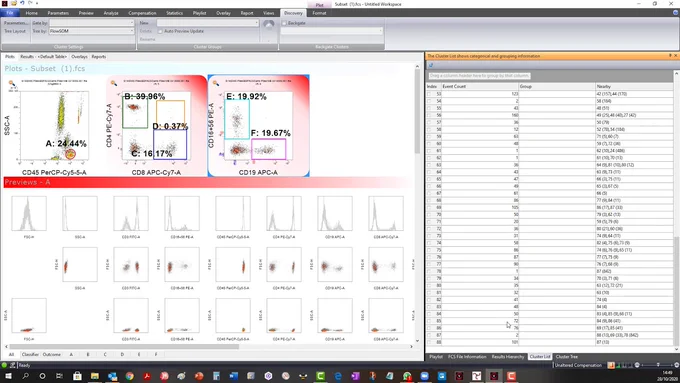Open the Zoom app from the taskbar

pyautogui.click(x=424, y=376)
